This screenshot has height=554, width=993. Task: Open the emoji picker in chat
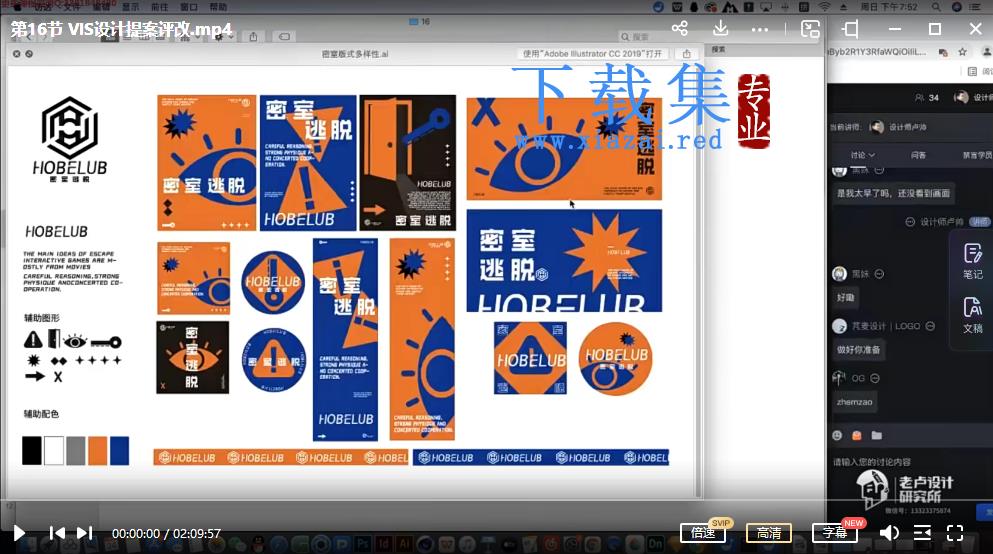tap(837, 436)
